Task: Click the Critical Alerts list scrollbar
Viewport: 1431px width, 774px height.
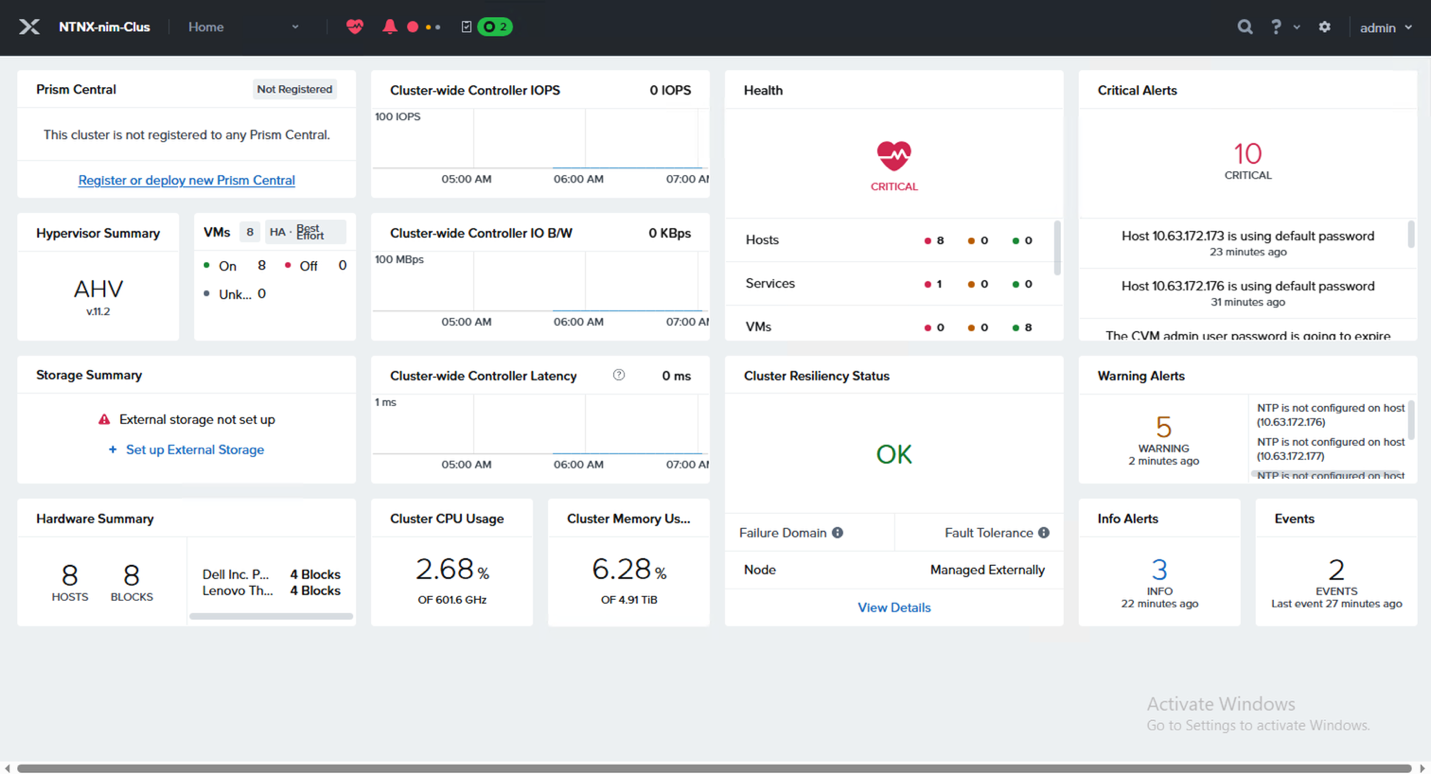Action: point(1411,234)
